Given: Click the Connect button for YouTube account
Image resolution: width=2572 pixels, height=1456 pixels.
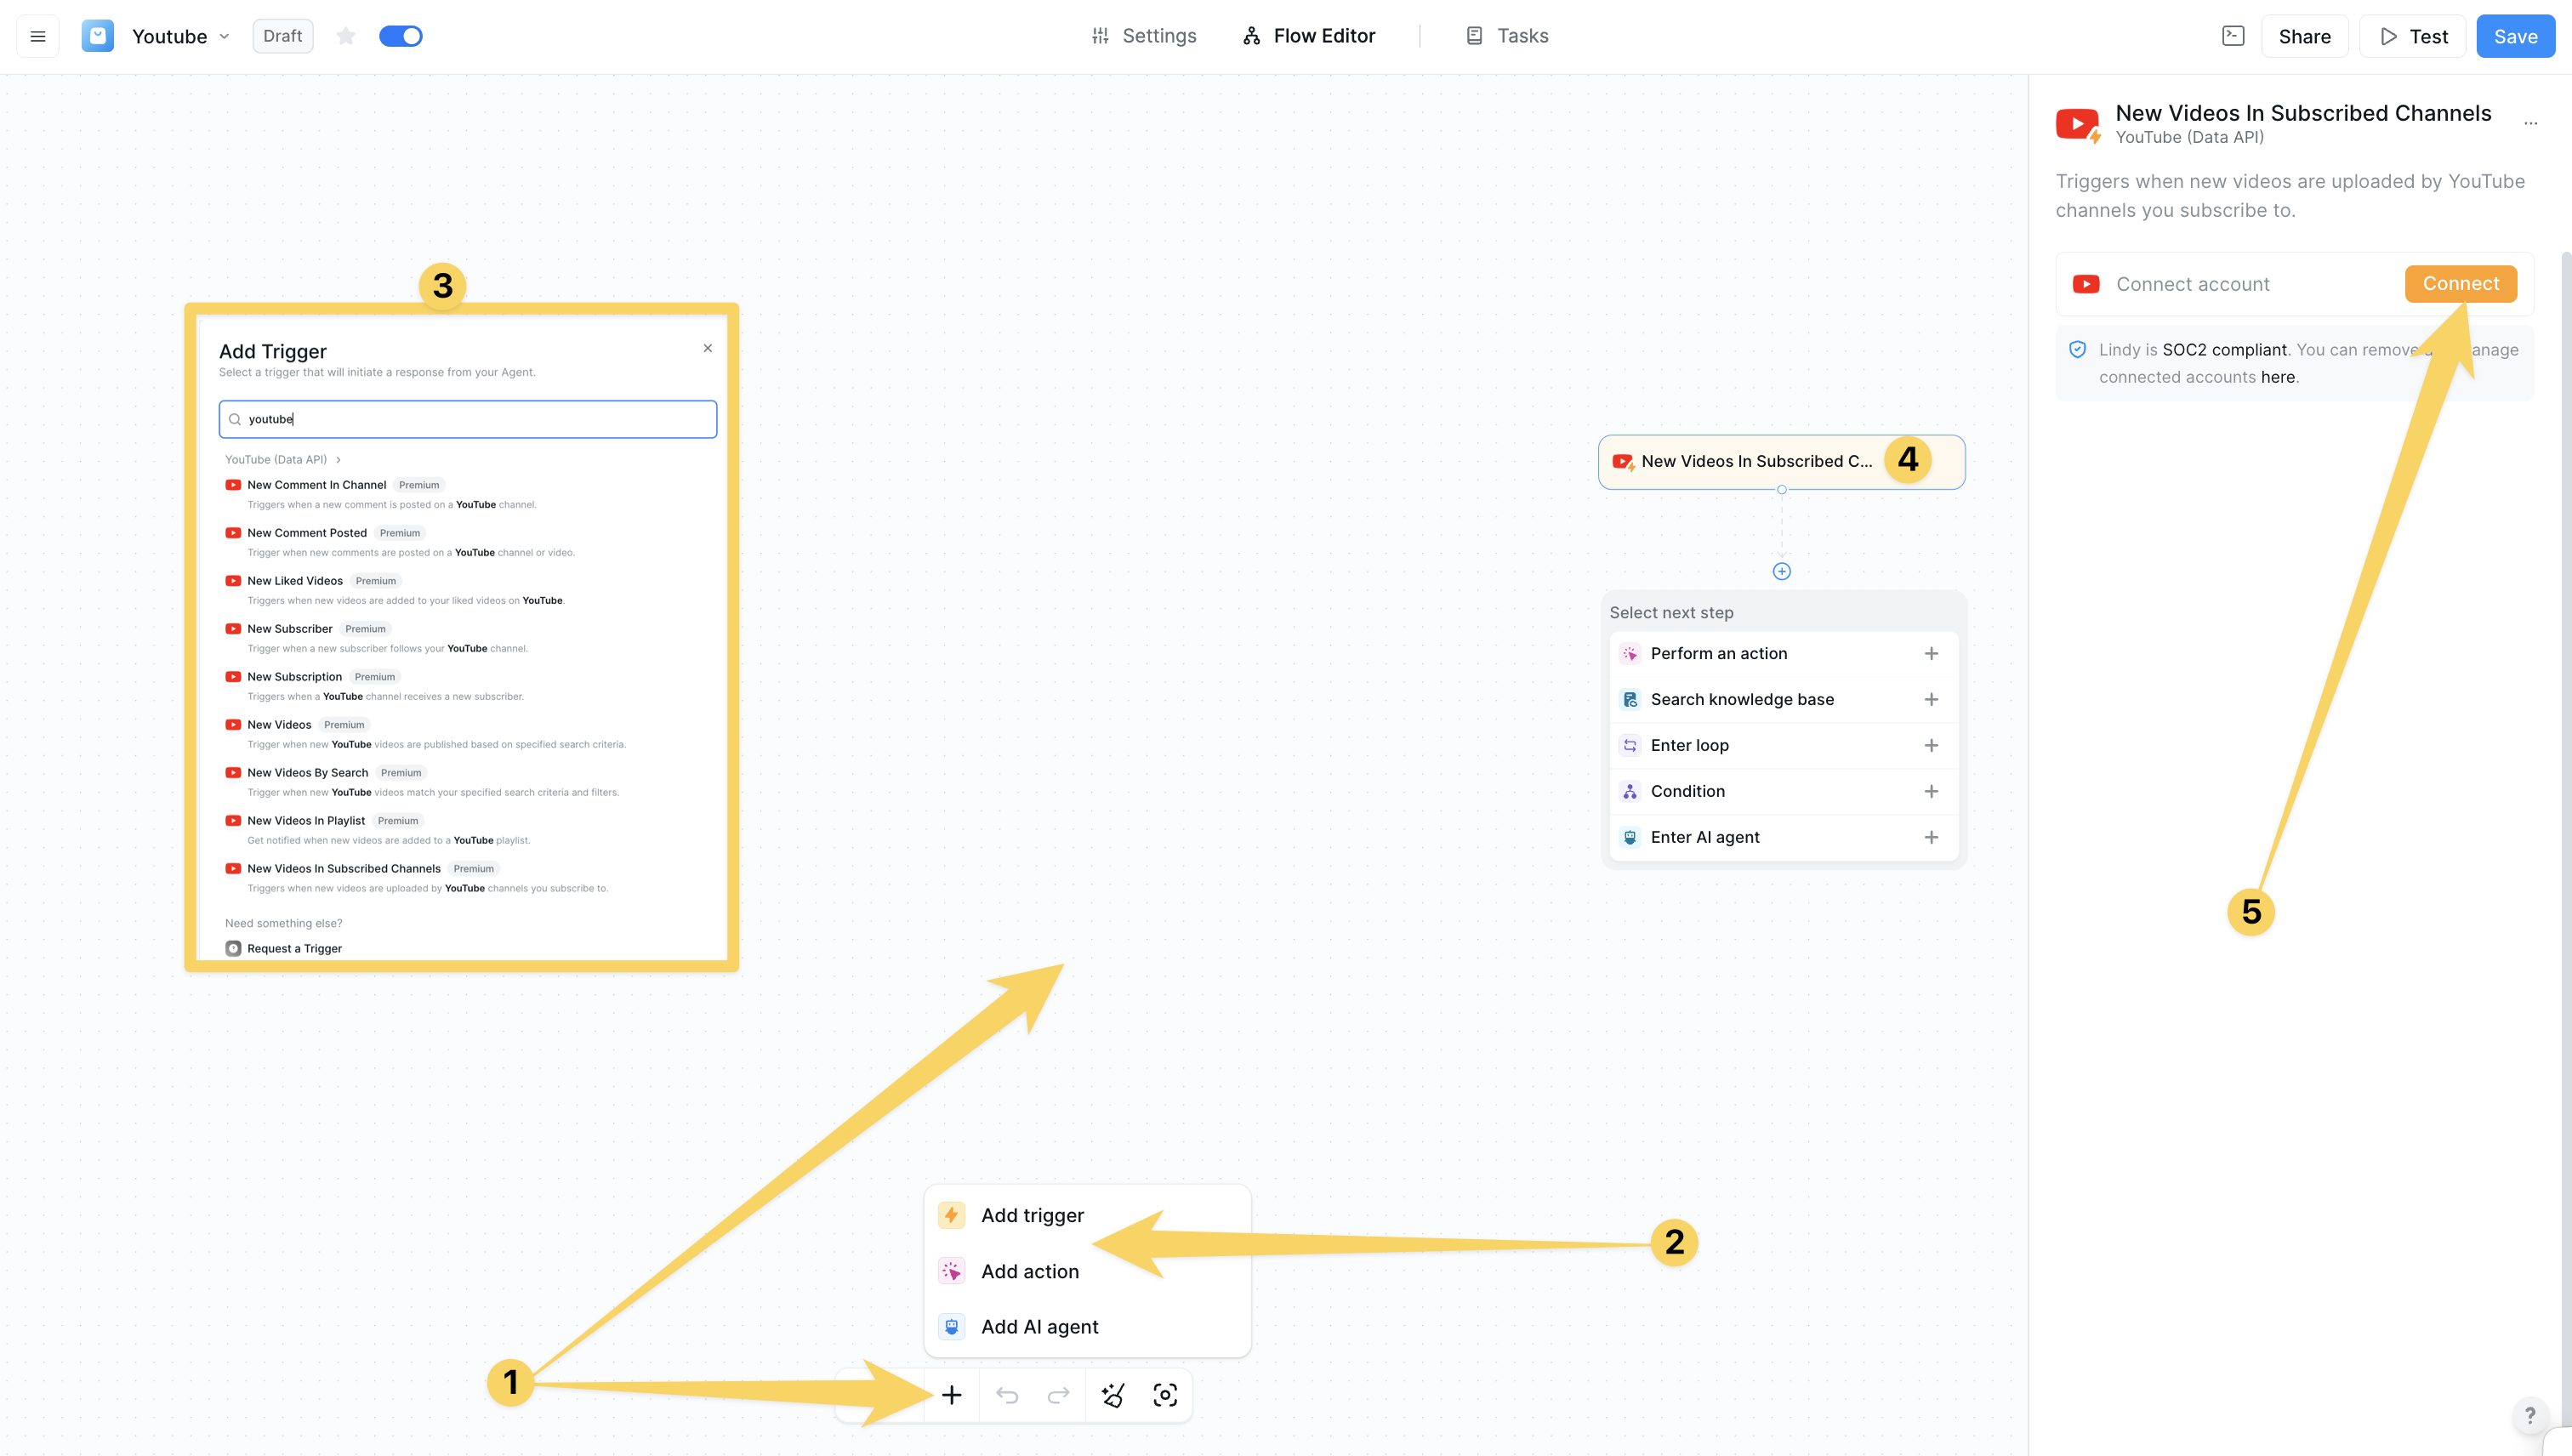Looking at the screenshot, I should [2460, 283].
